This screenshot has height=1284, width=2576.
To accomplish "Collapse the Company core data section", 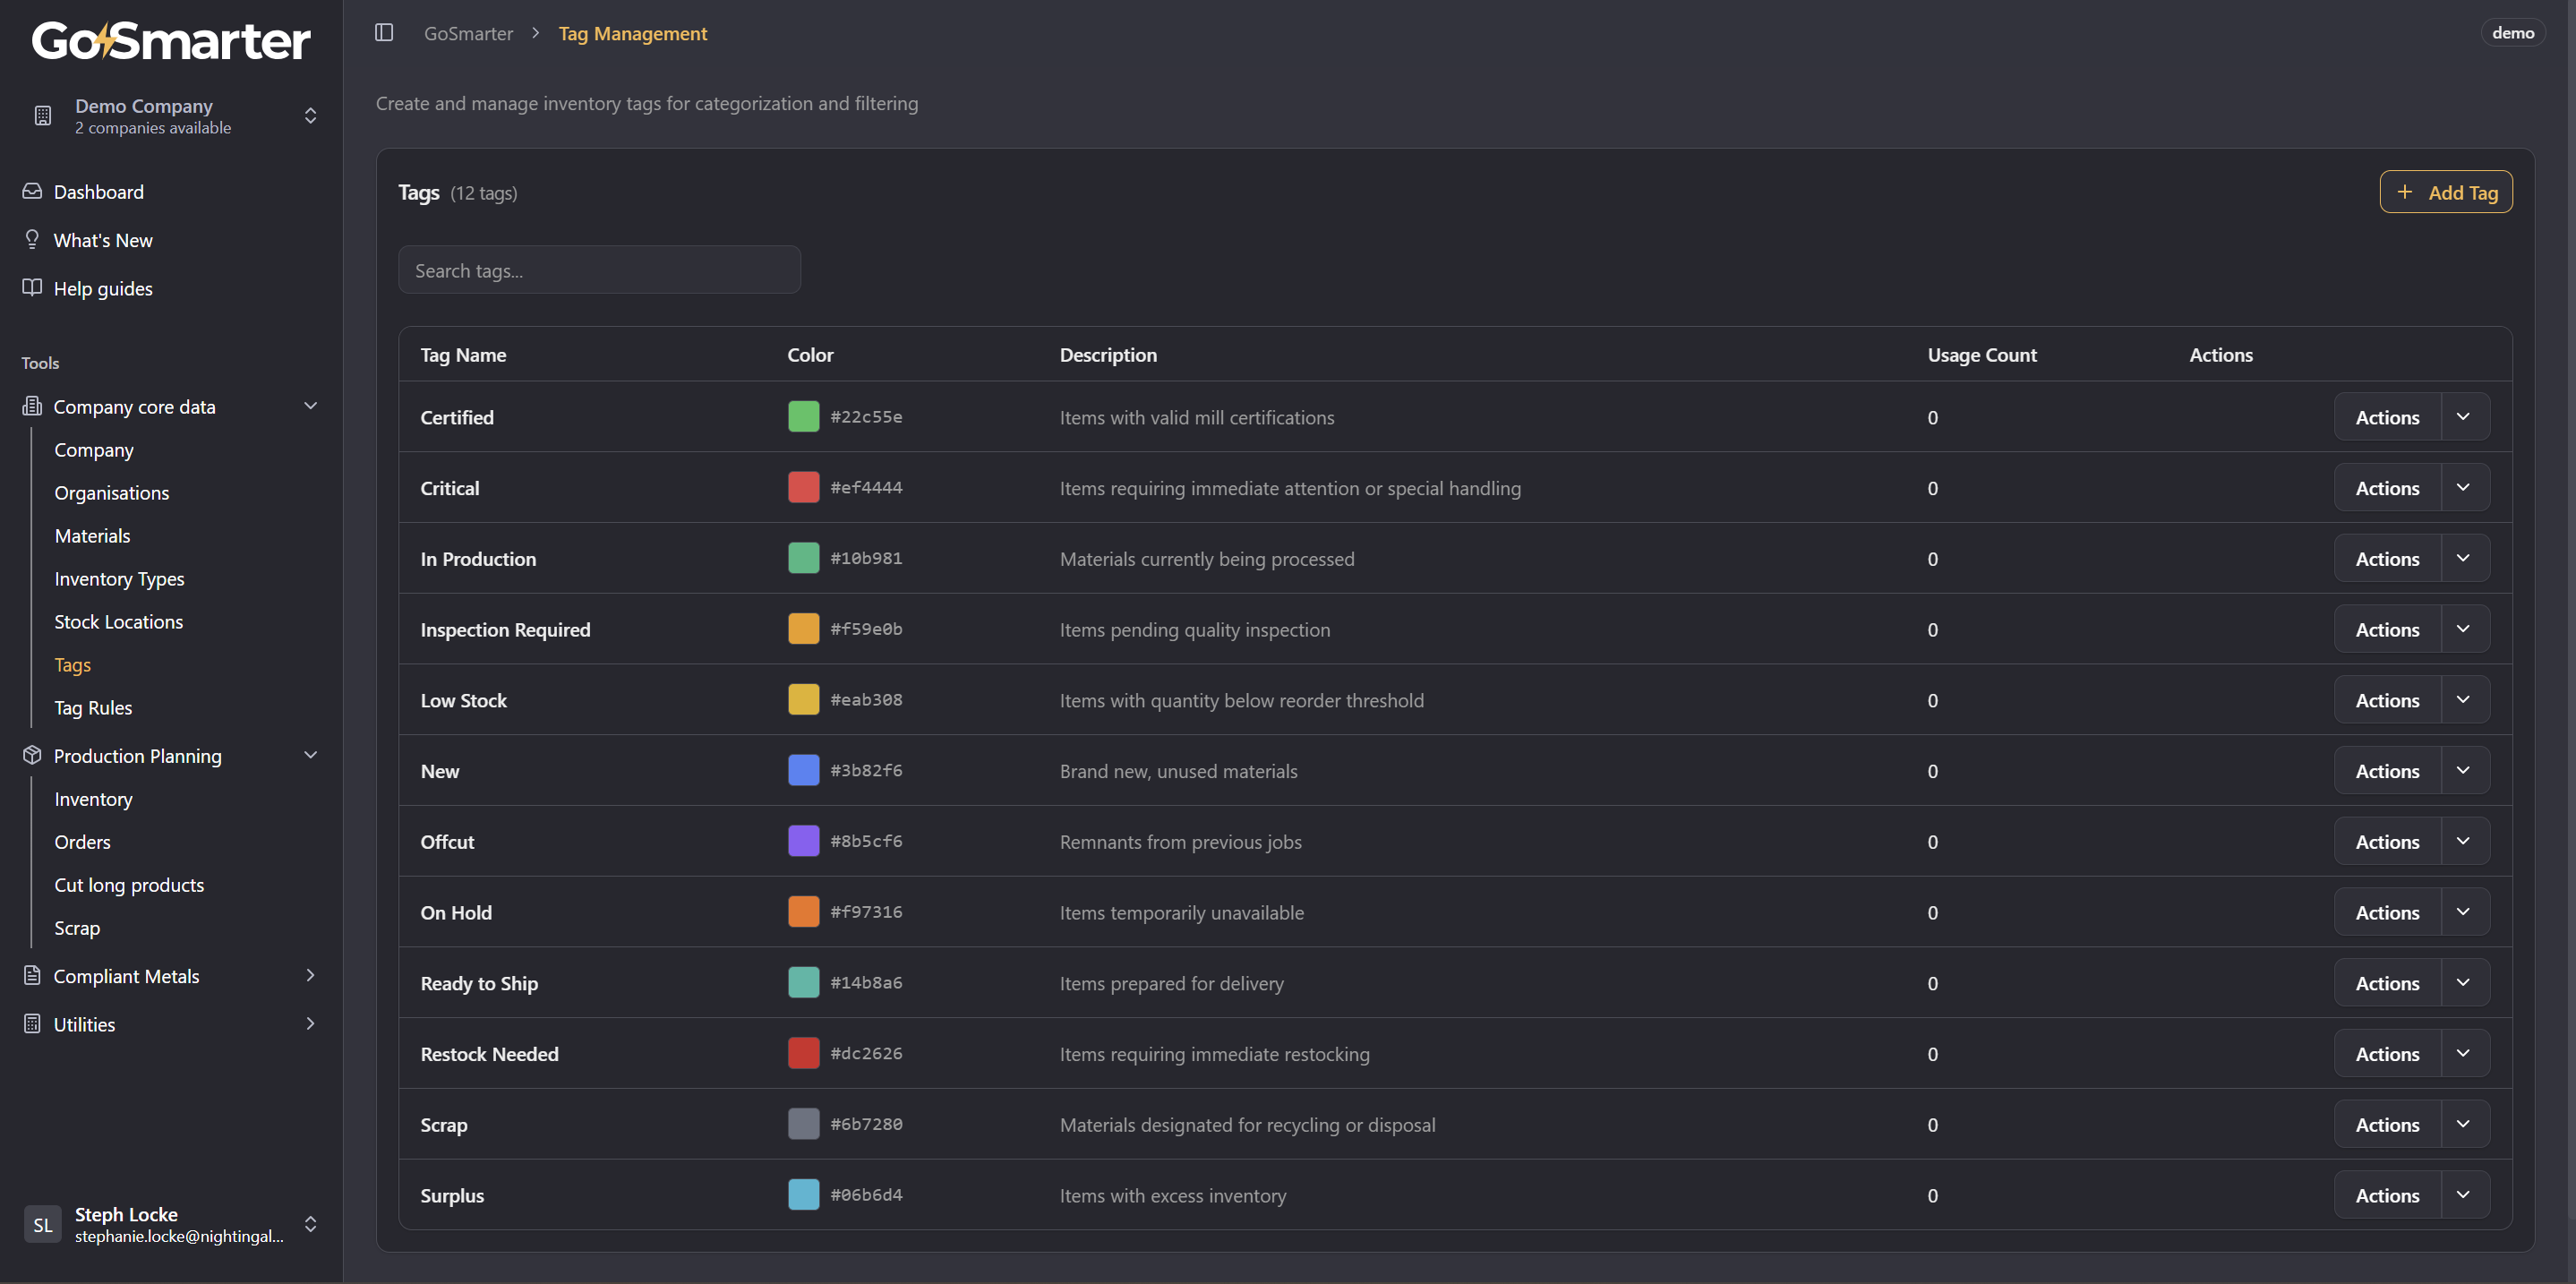I will [x=310, y=406].
